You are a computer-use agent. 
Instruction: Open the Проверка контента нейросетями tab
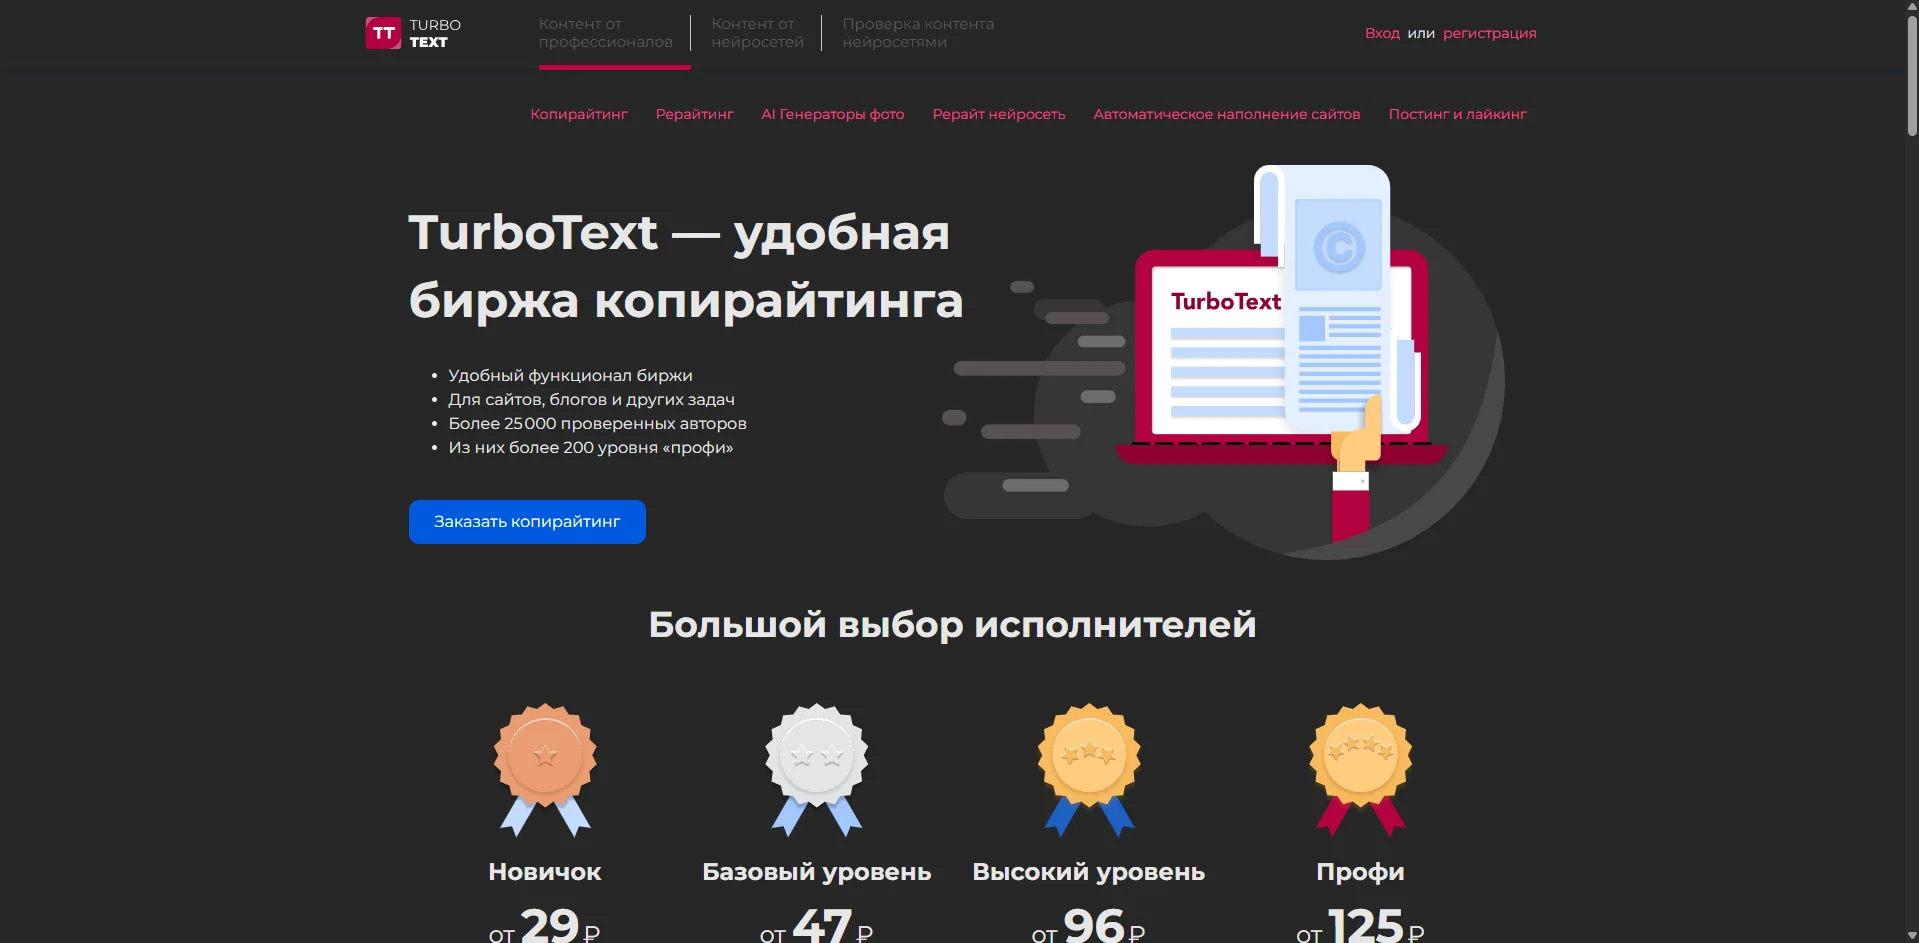(918, 33)
